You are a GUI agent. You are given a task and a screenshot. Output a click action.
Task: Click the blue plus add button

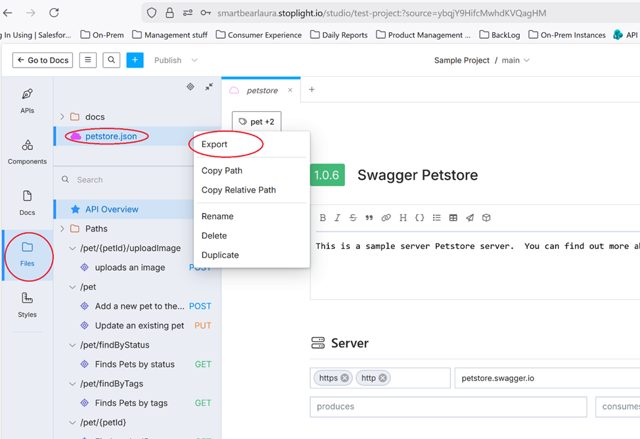tap(135, 60)
